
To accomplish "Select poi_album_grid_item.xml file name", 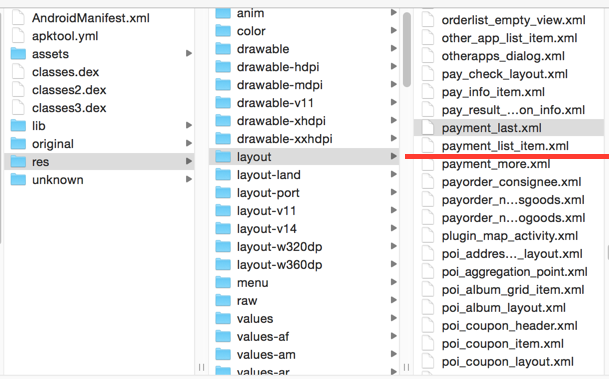I will tap(513, 290).
